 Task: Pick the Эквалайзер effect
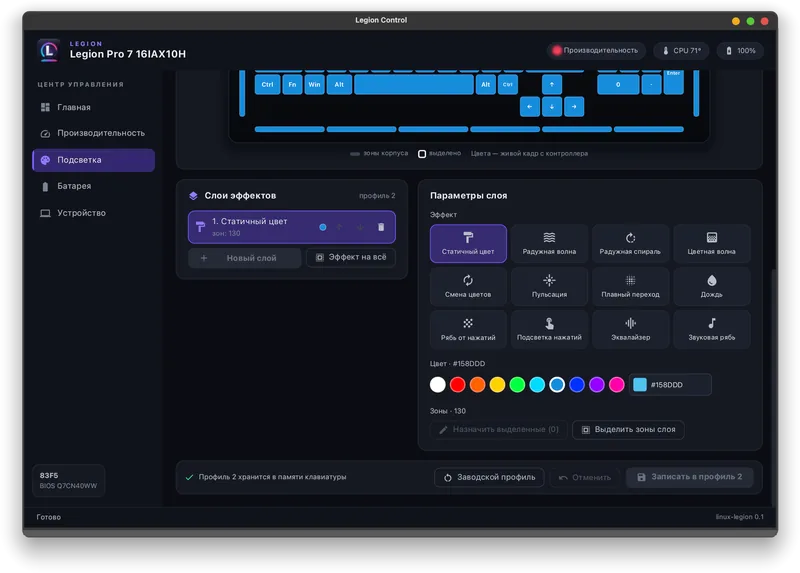[630, 330]
